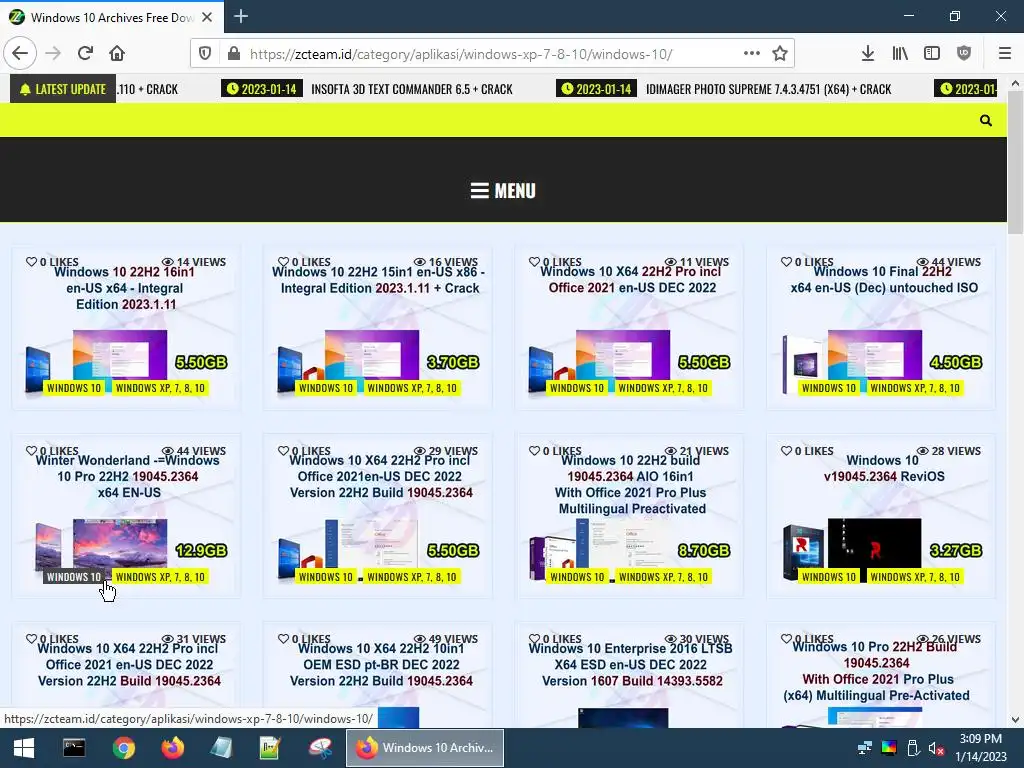
Task: Open Insofta 3D Text Commander ticker item
Action: [411, 89]
